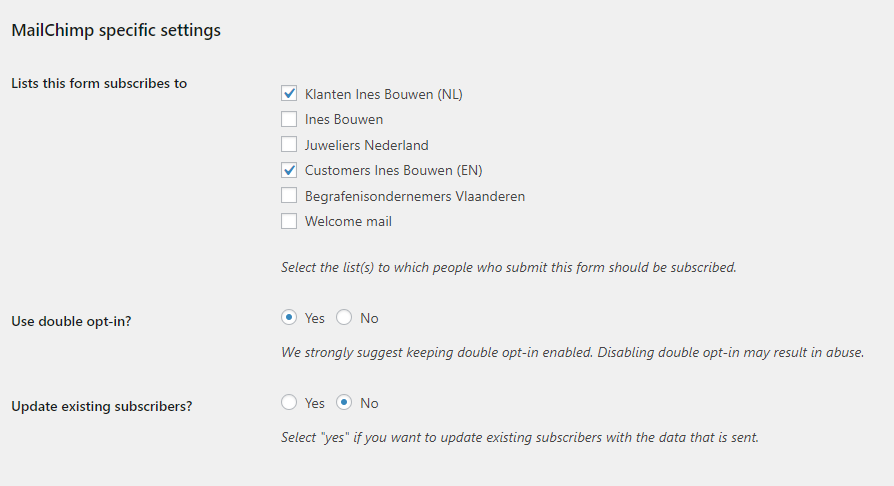Check the Welcome mail checkbox
Viewport: 894px width, 486px height.
coord(289,221)
